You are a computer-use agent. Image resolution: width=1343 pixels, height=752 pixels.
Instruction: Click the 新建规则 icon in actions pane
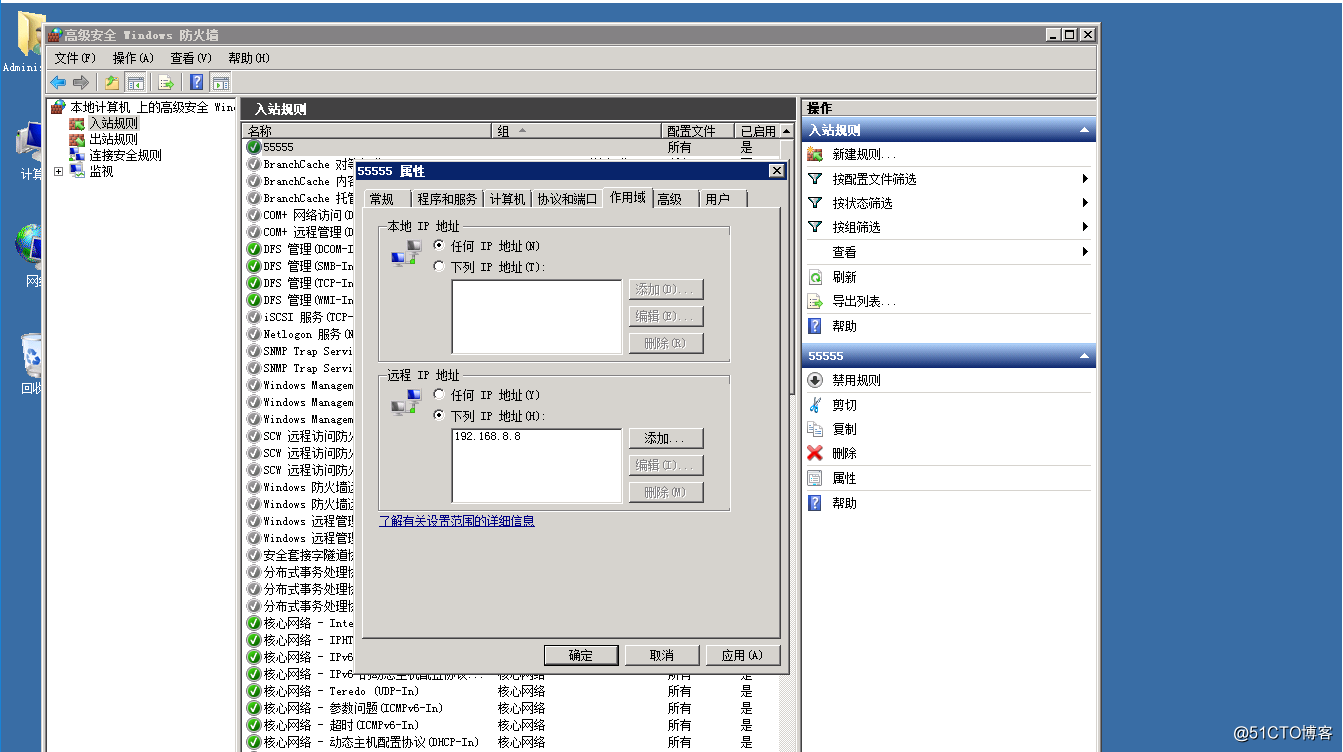(815, 154)
